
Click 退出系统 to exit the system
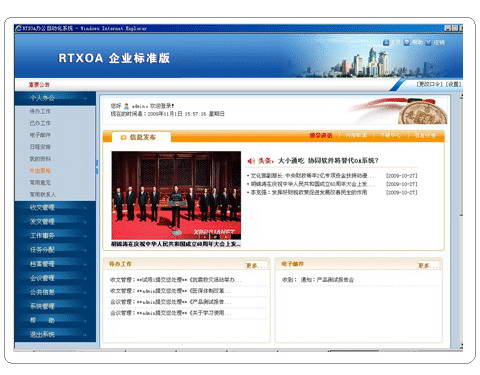pos(55,334)
